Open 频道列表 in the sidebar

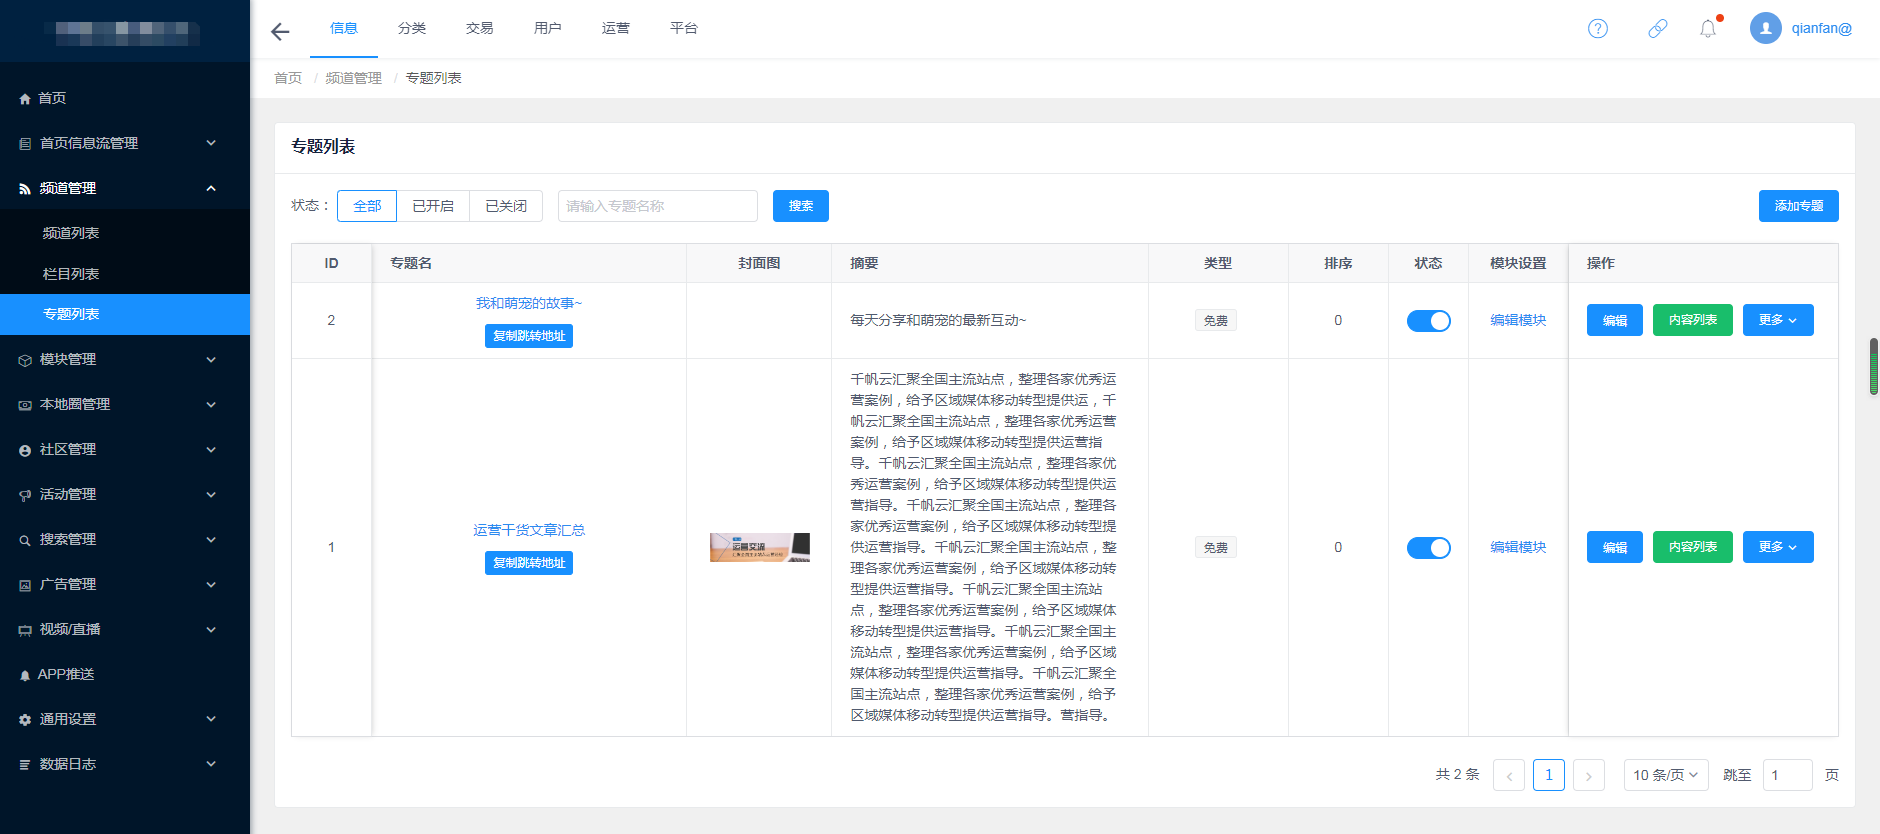coord(125,233)
